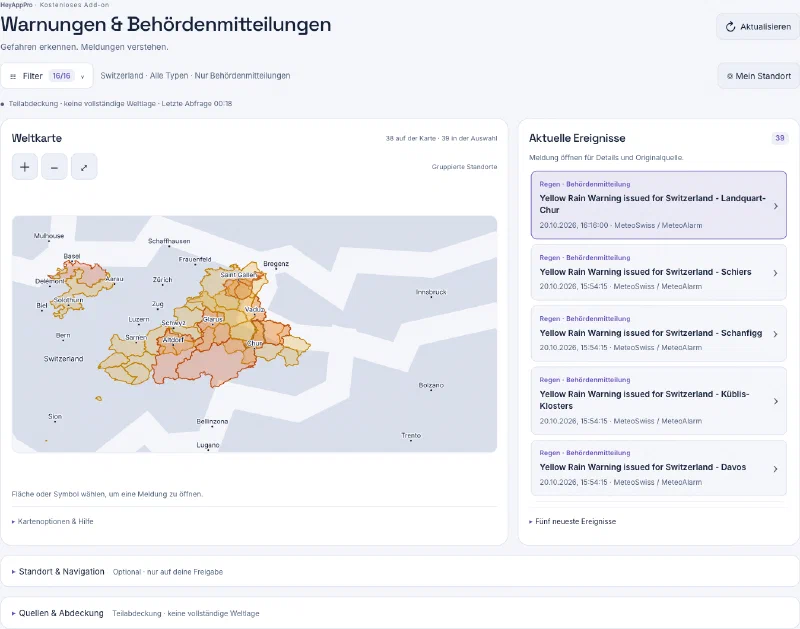Image resolution: width=800 pixels, height=629 pixels.
Task: Zoom in on the world map
Action: 24,167
